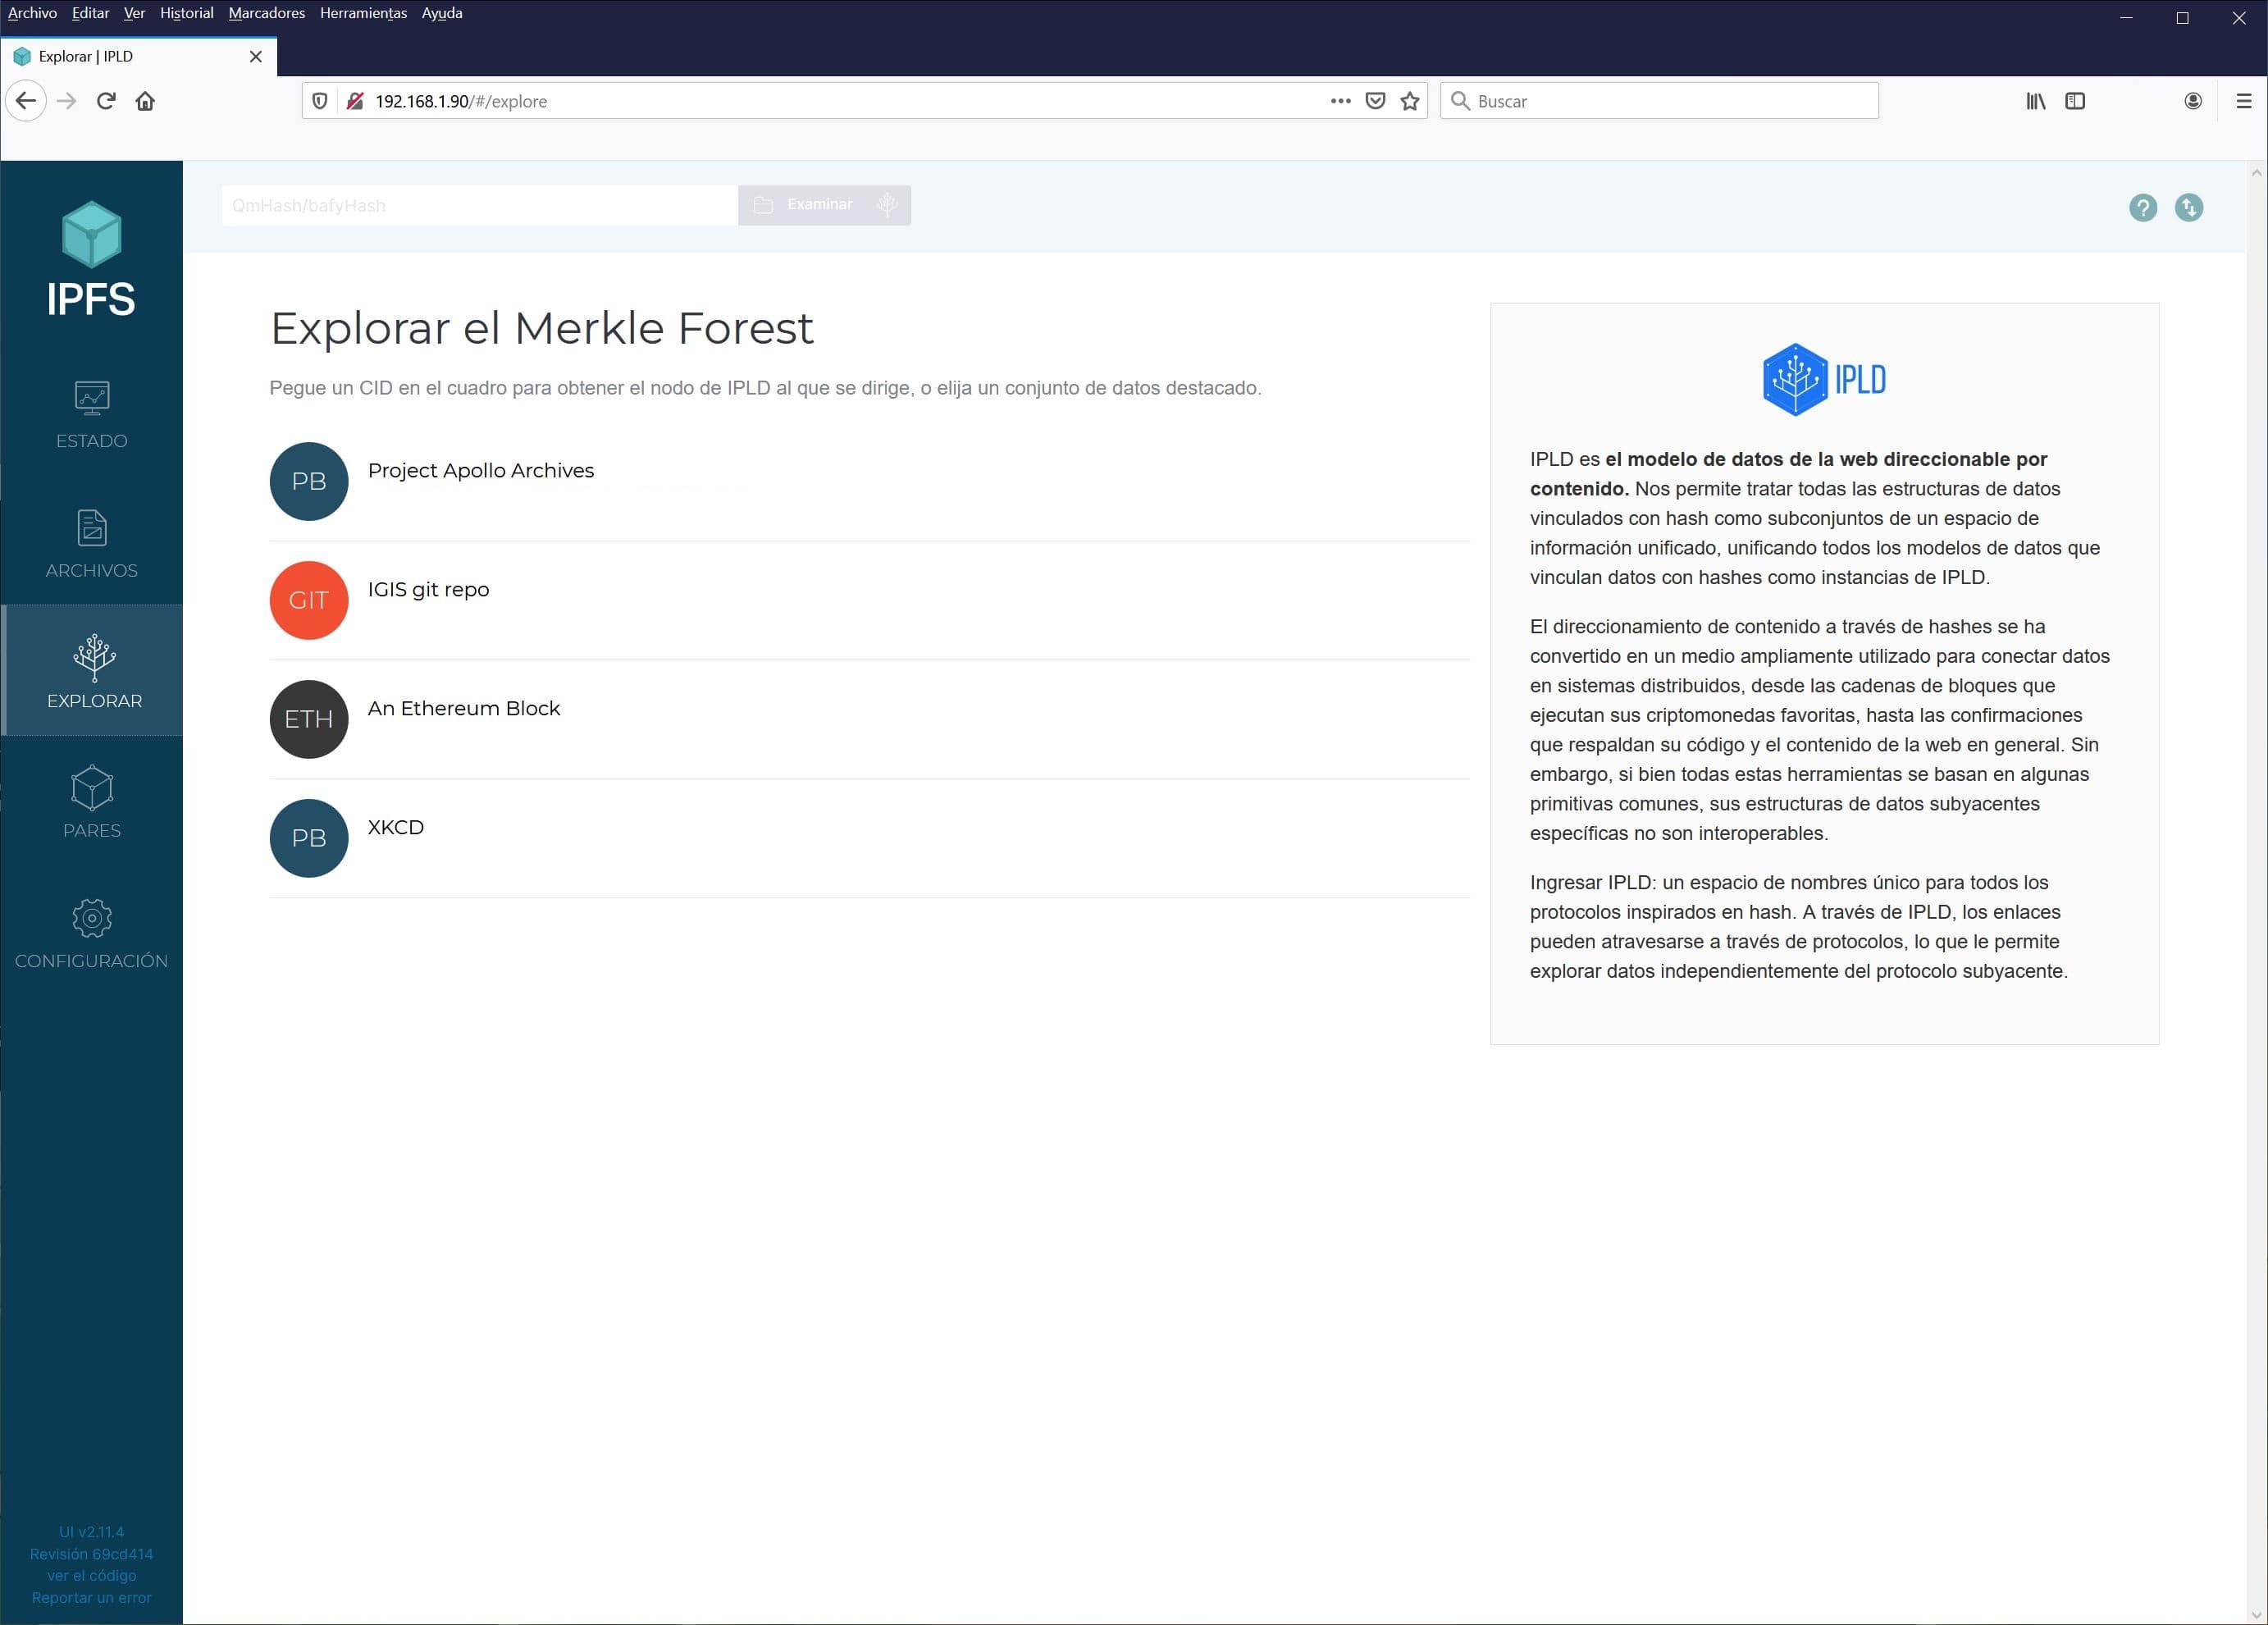This screenshot has height=1625, width=2268.
Task: Open the Firefox hamburger application menu
Action: (2243, 101)
